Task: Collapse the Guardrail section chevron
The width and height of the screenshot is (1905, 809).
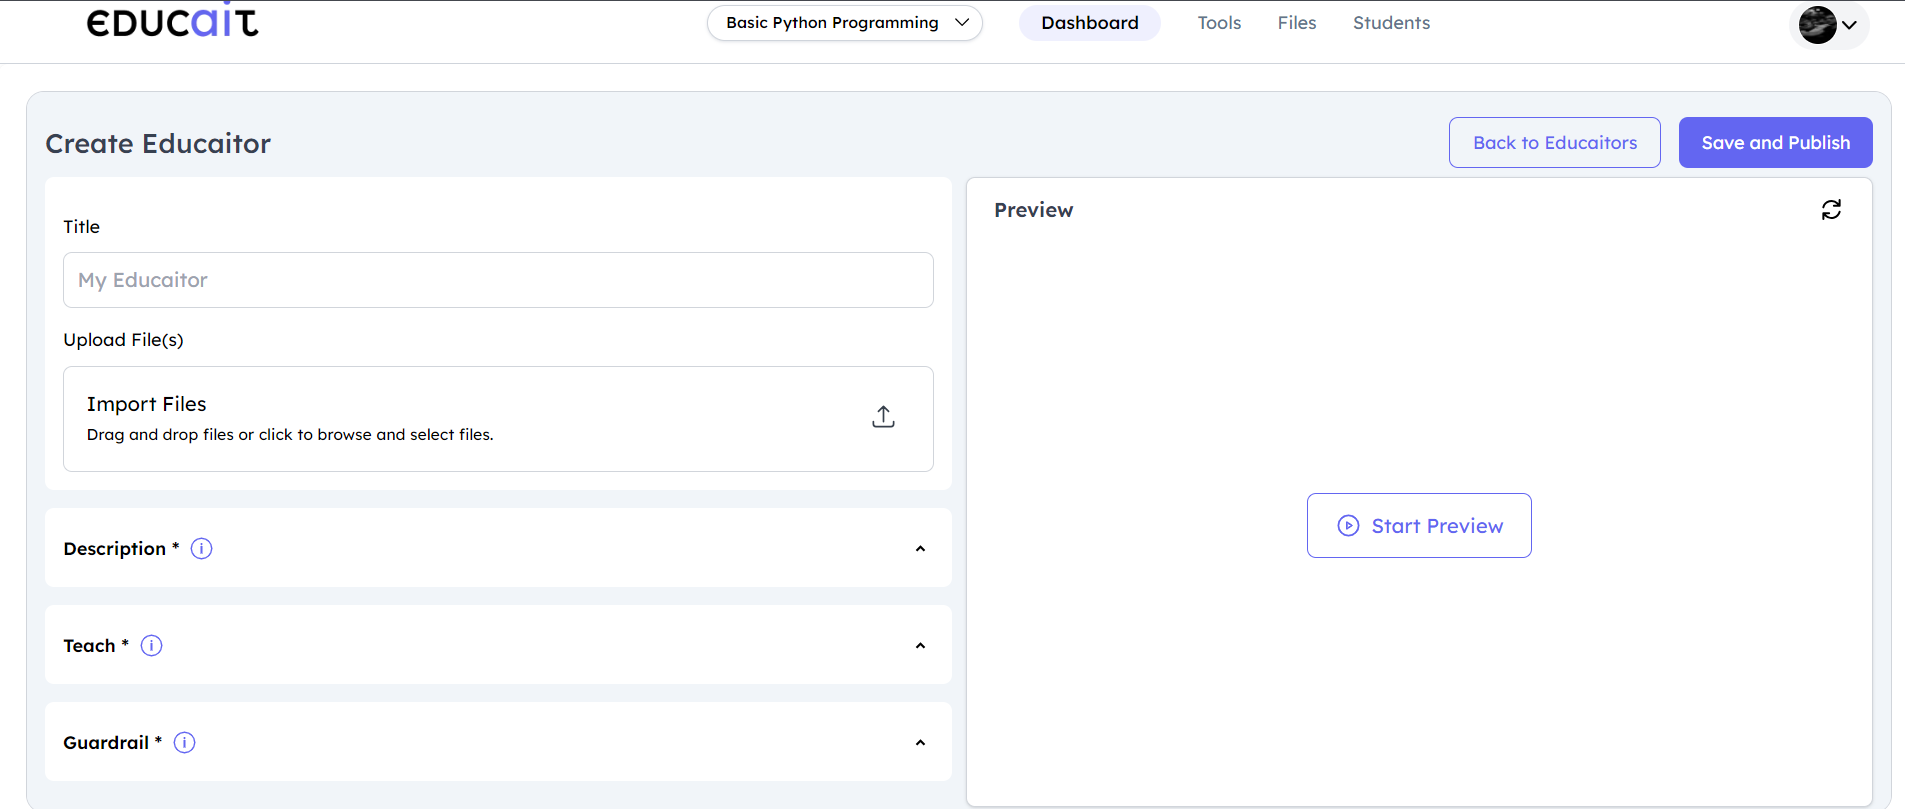Action: point(920,743)
